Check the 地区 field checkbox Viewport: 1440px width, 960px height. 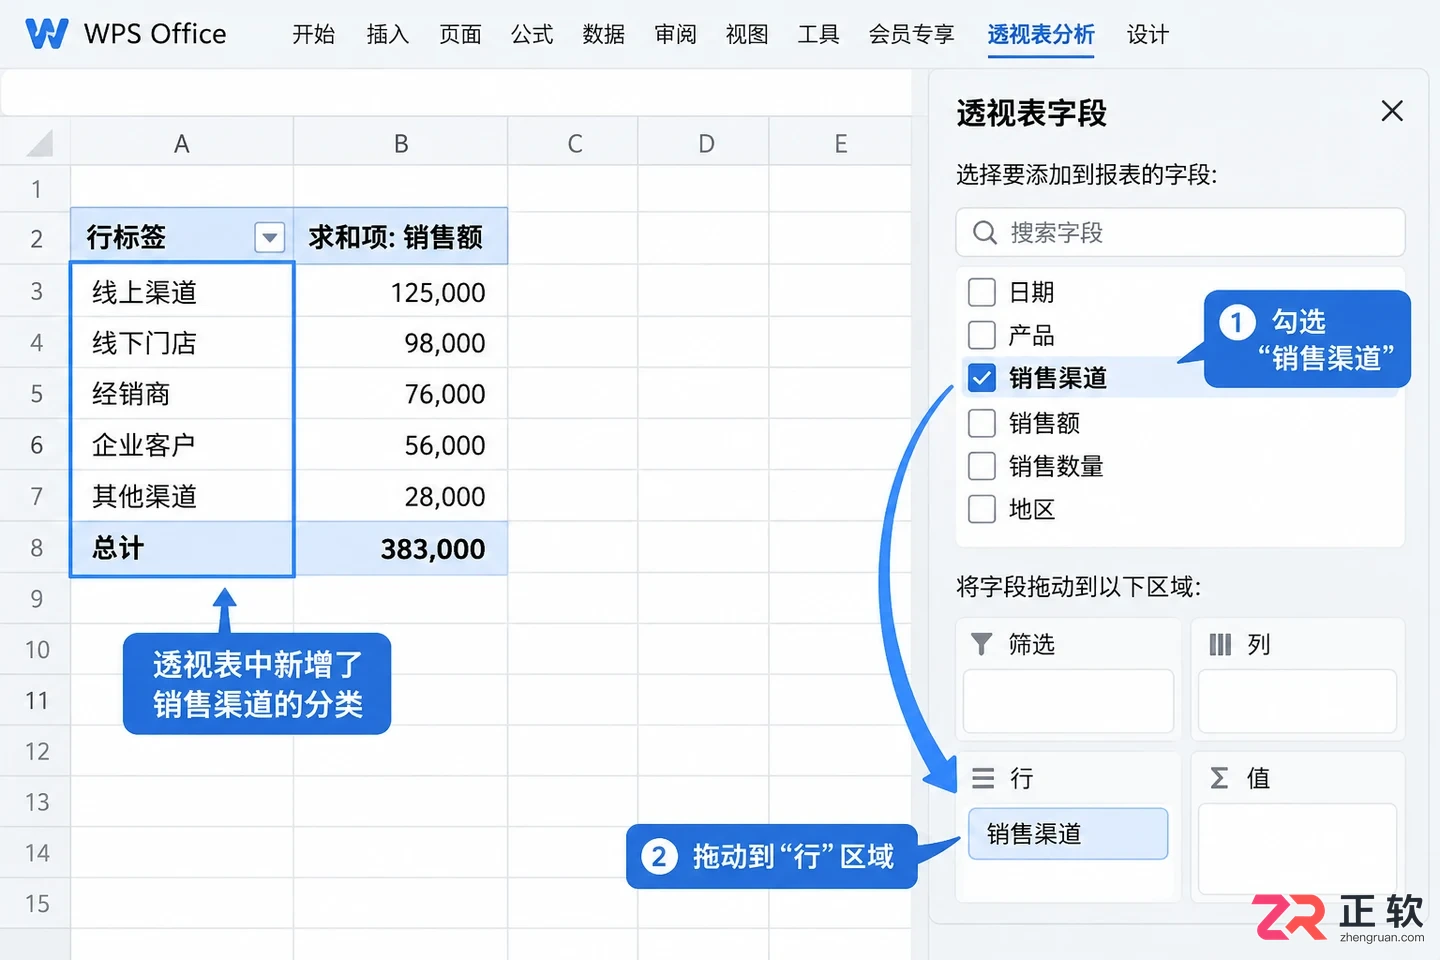pyautogui.click(x=982, y=509)
